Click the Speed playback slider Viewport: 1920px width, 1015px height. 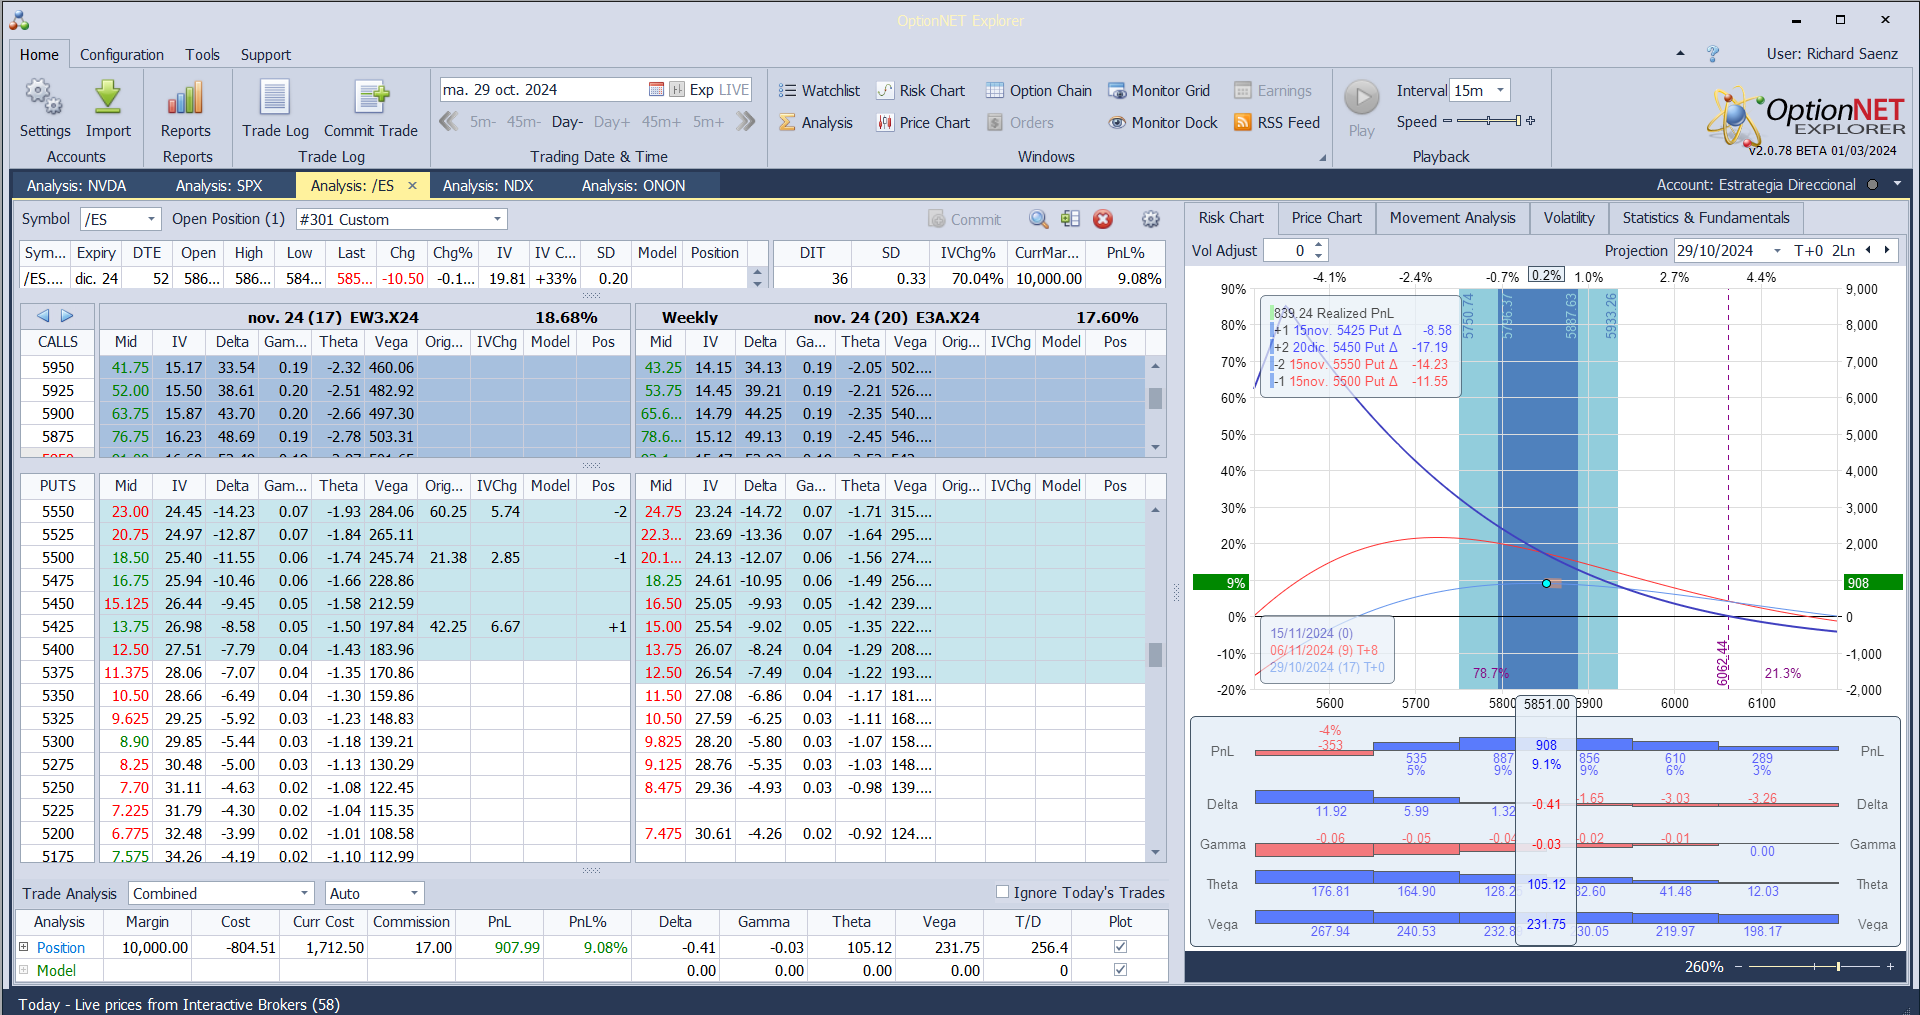1489,121
